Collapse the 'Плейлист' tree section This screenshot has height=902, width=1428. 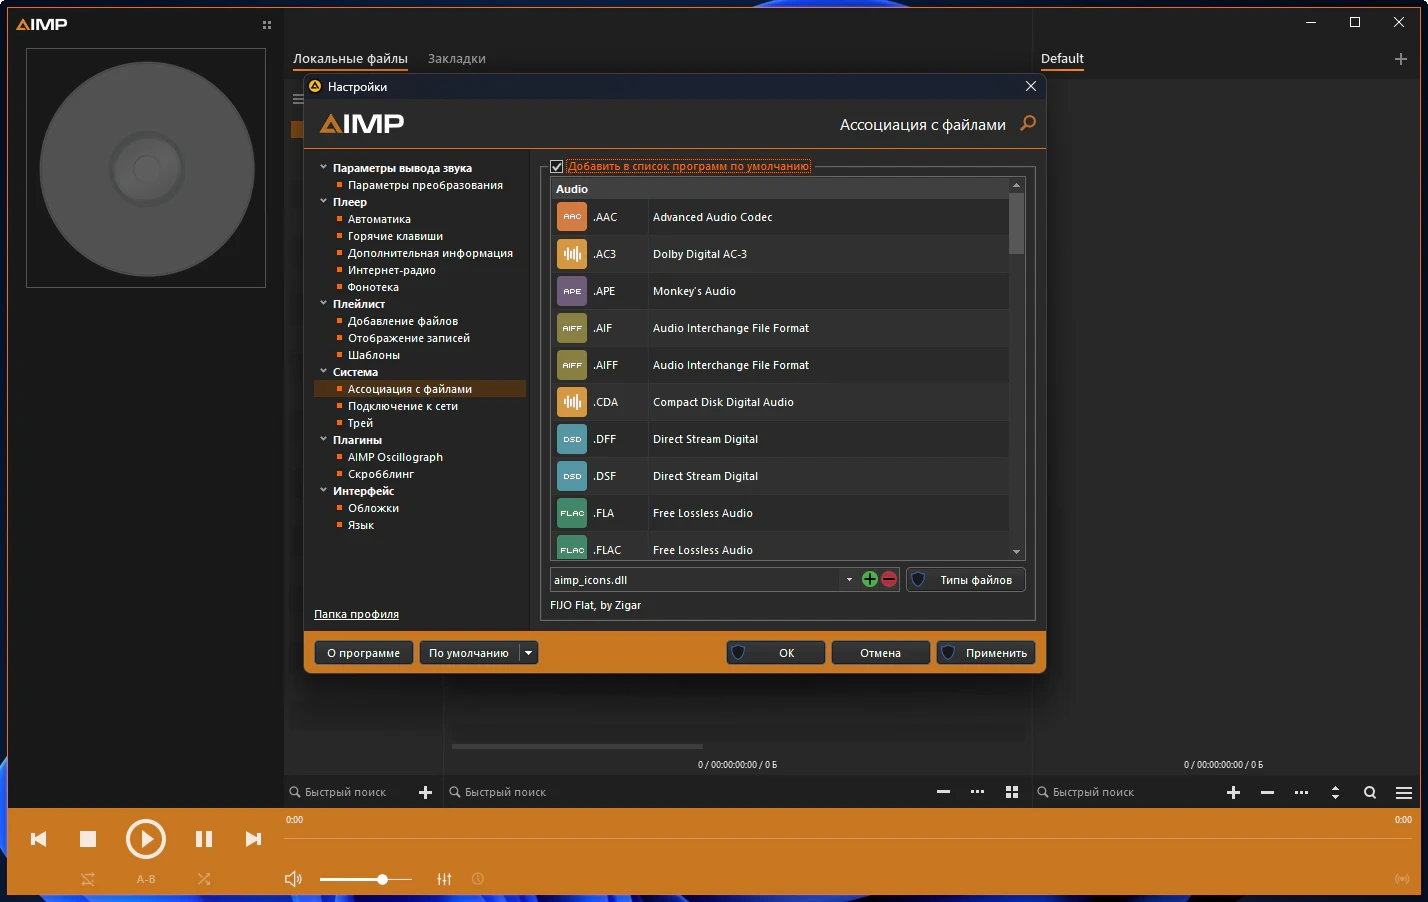(323, 304)
